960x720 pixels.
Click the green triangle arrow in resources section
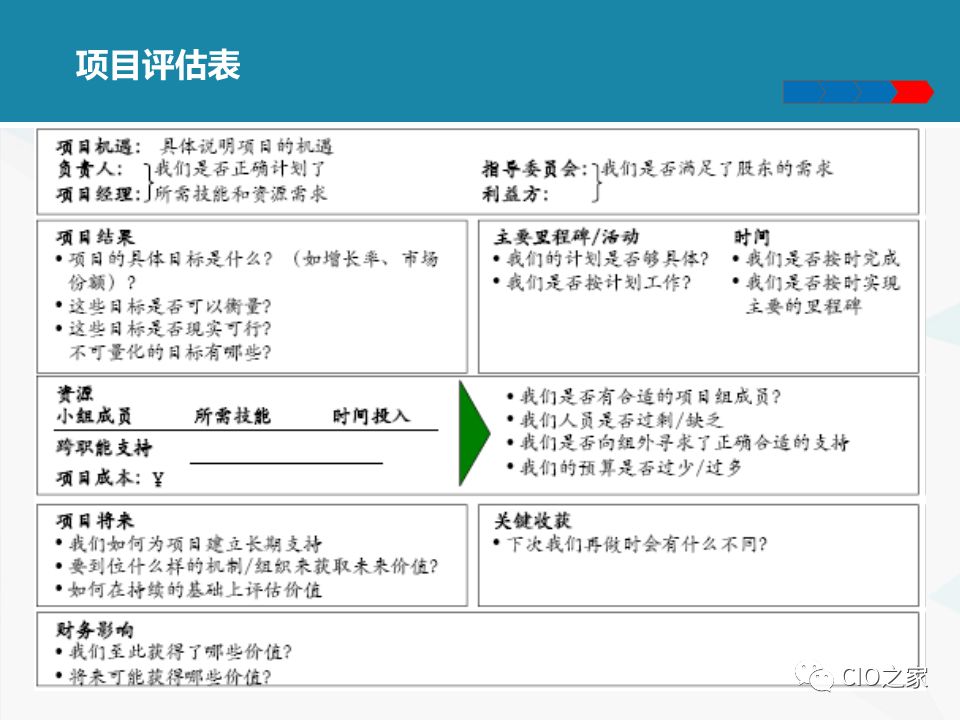(474, 433)
